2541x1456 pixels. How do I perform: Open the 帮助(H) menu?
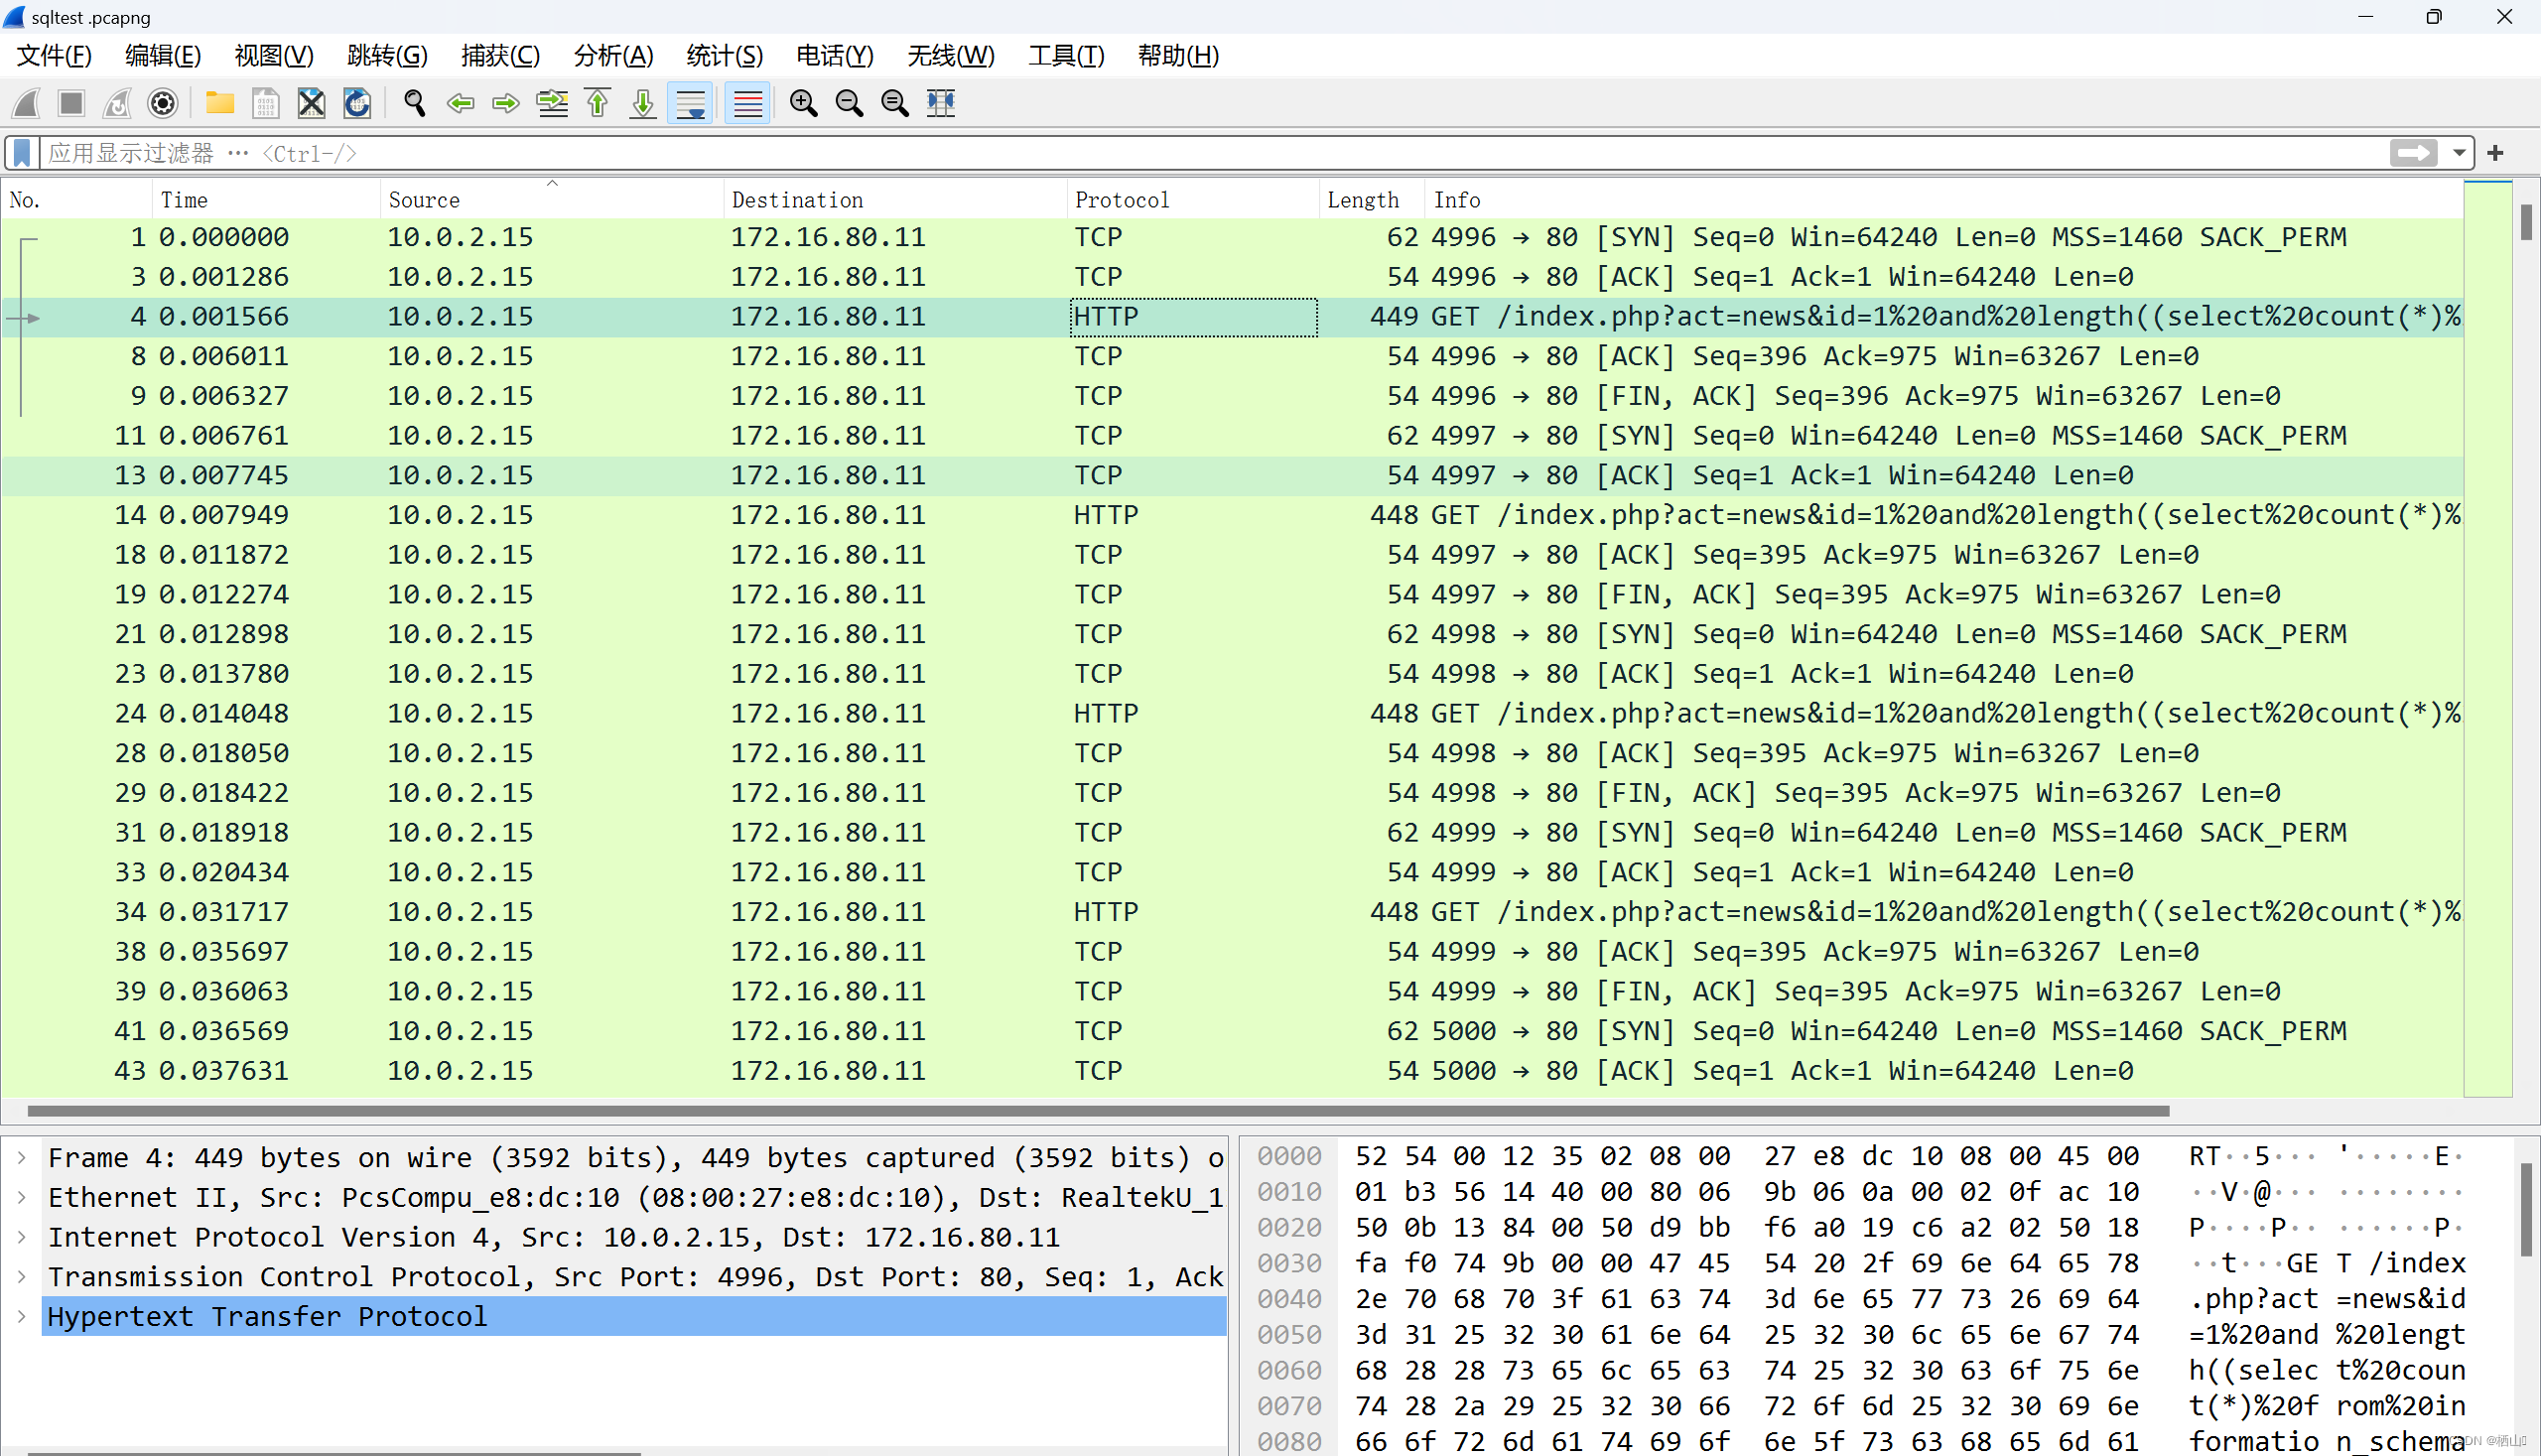coord(1178,56)
